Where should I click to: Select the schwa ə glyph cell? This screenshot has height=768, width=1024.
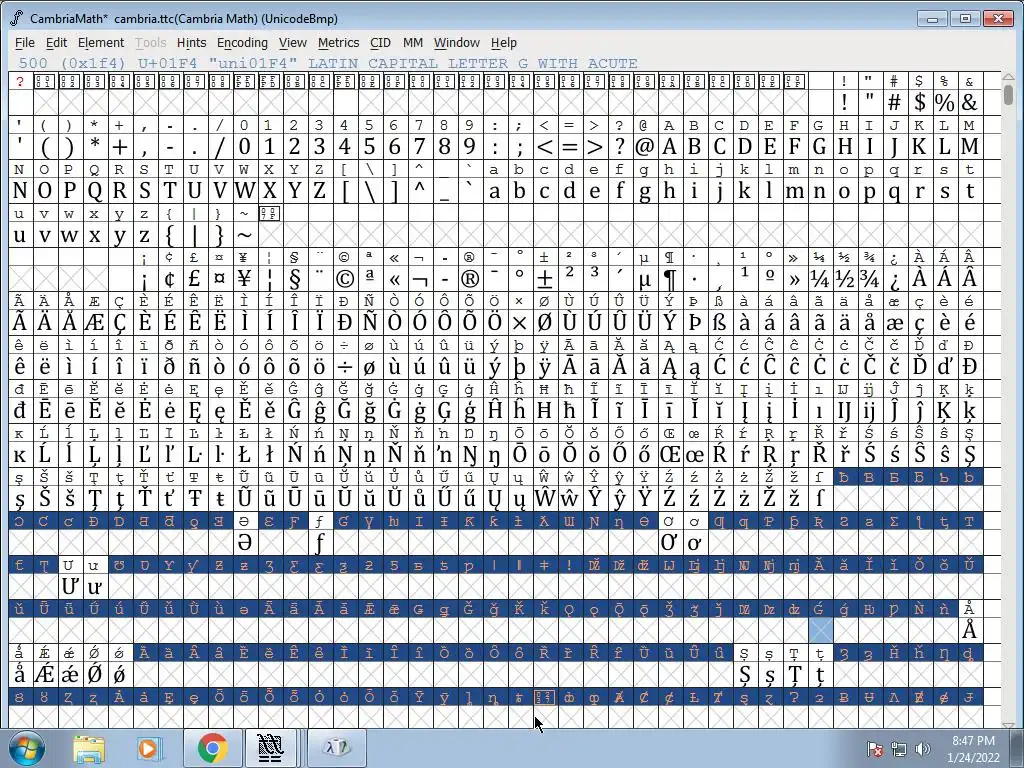click(x=244, y=543)
